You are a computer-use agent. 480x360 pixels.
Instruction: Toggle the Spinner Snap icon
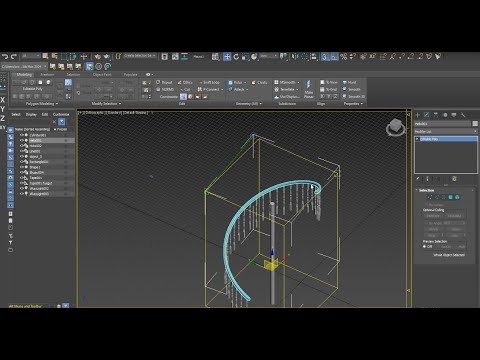point(352,56)
